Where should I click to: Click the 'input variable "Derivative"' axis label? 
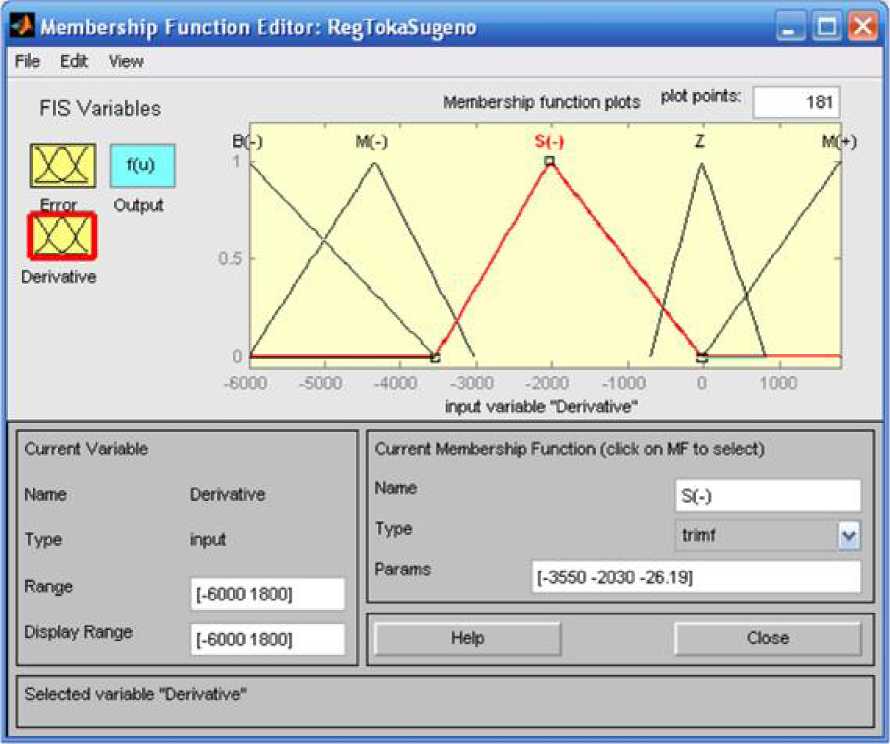click(x=541, y=406)
